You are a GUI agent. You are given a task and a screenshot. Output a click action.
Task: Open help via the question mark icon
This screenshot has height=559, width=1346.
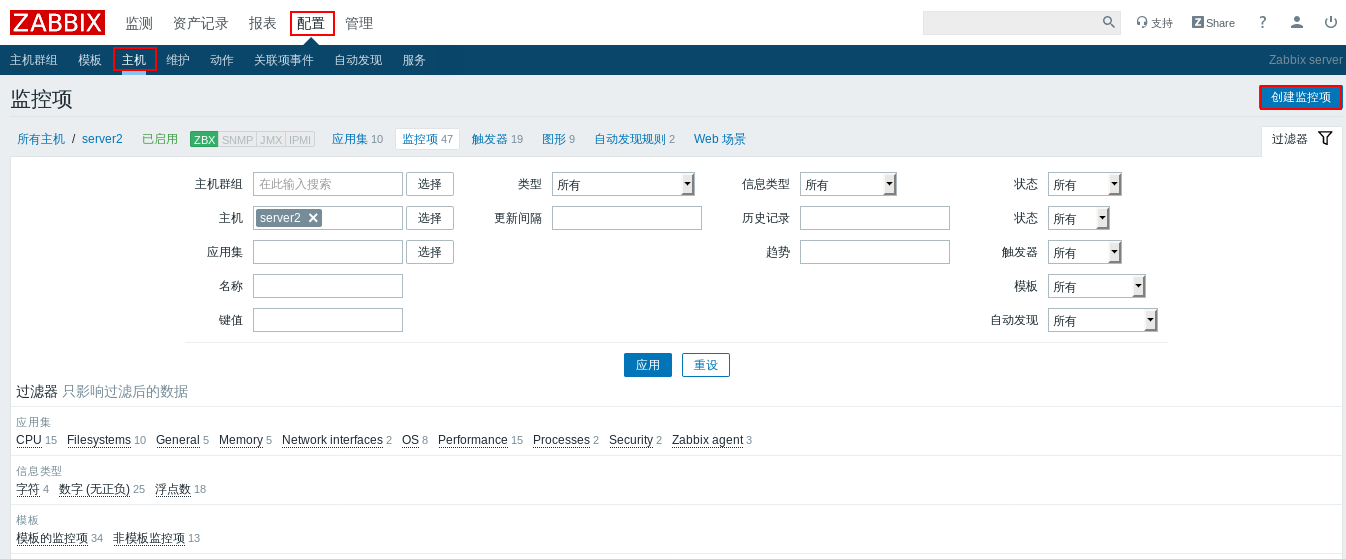pyautogui.click(x=1263, y=22)
